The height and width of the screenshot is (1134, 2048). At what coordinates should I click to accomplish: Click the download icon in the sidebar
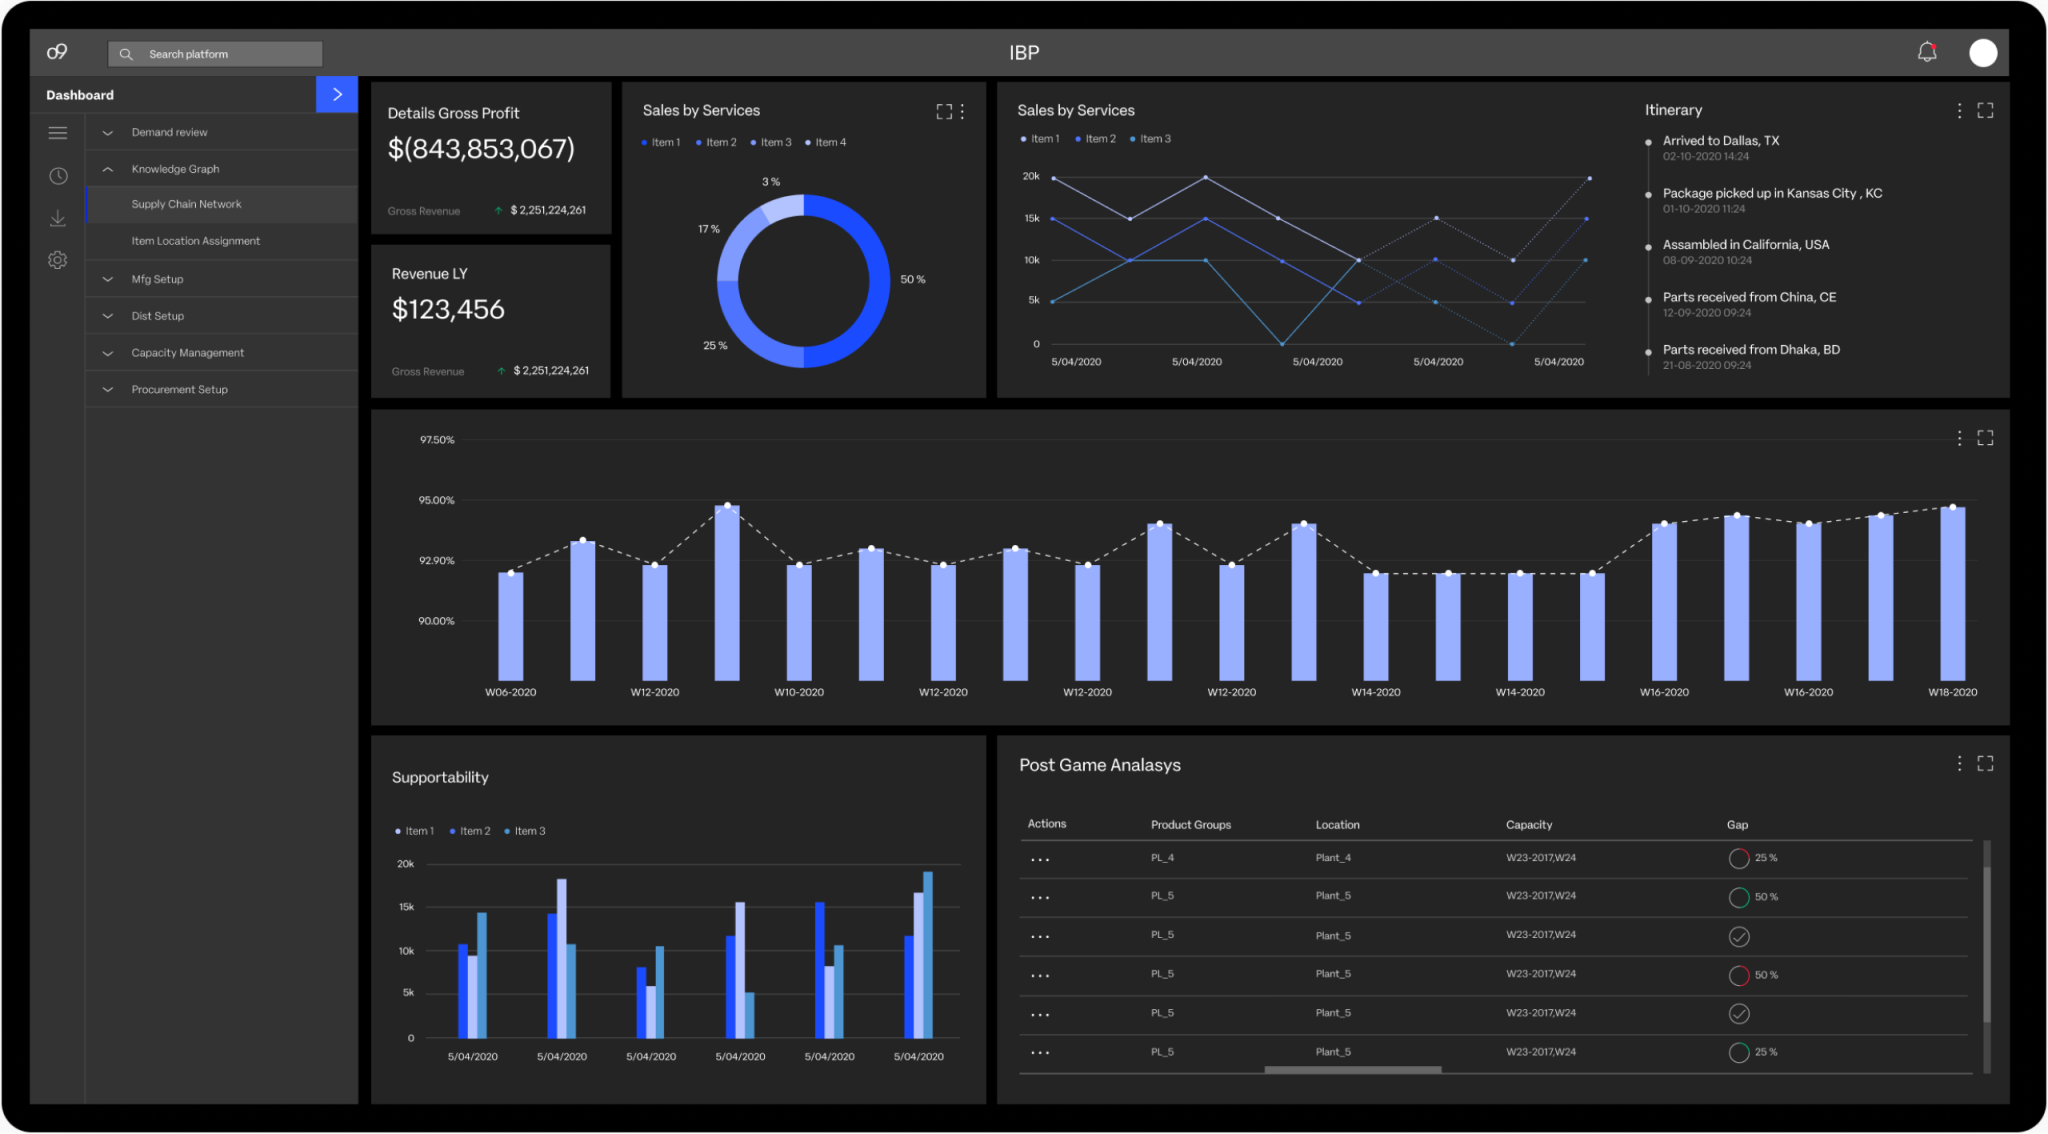(x=58, y=217)
